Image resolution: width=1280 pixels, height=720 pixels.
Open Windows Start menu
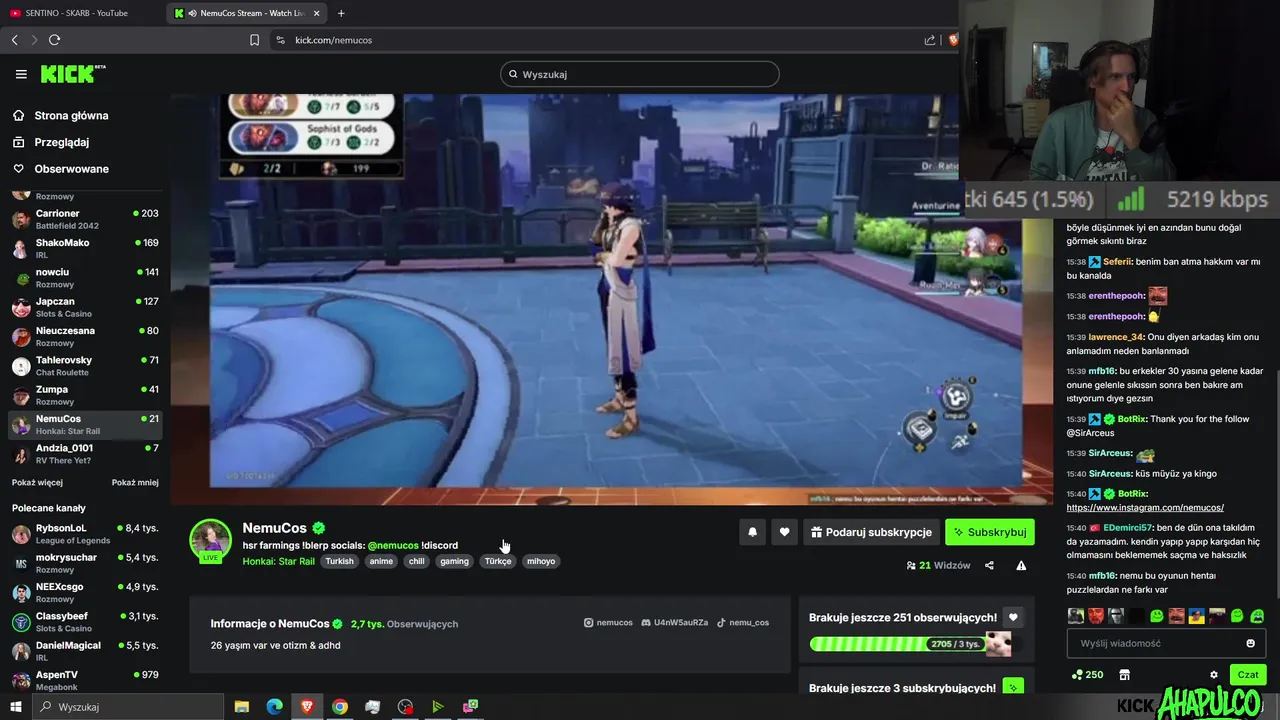point(16,706)
